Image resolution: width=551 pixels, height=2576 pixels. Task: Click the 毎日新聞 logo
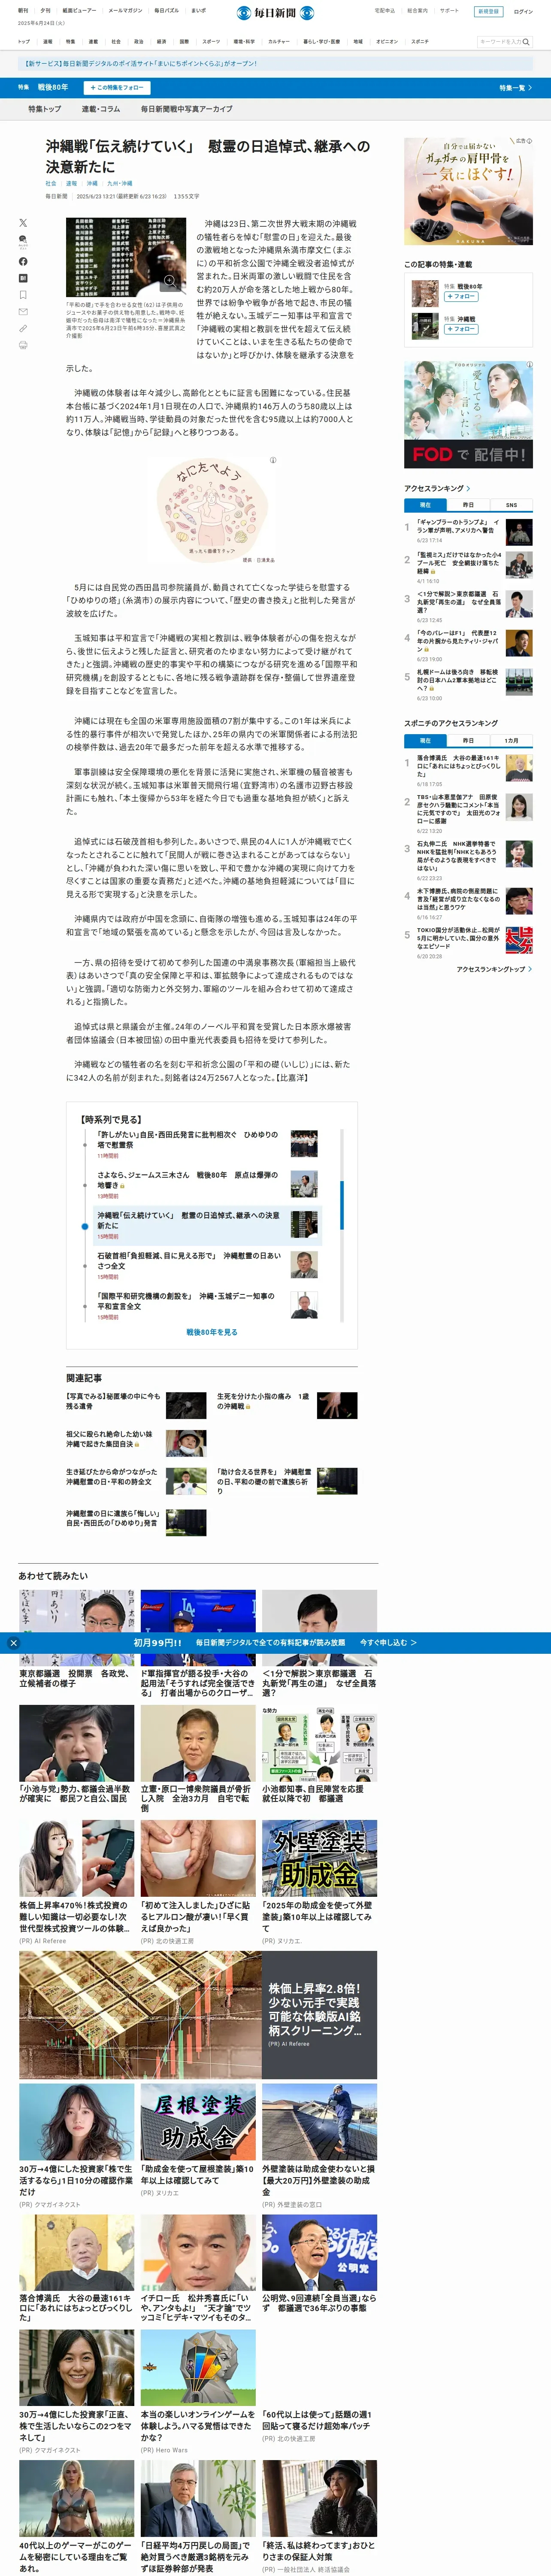(x=275, y=13)
